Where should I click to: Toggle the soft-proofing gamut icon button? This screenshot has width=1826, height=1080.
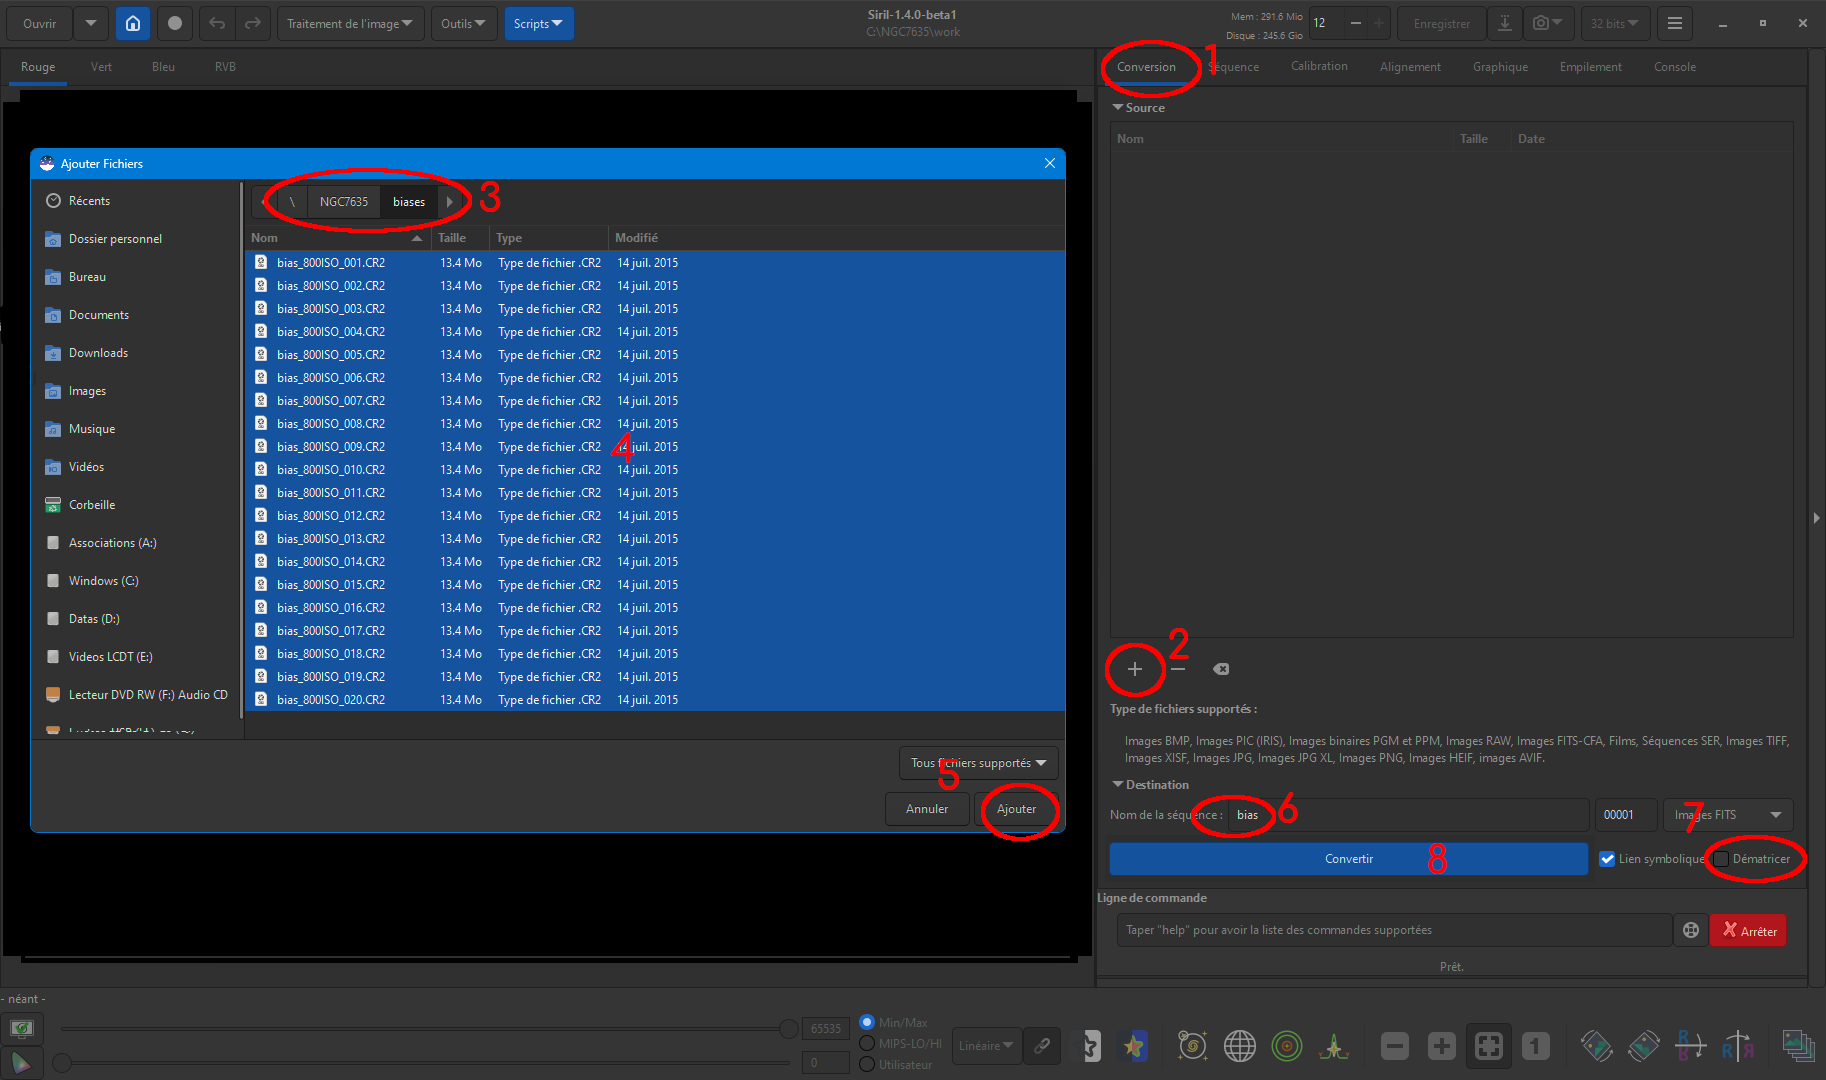22,1062
